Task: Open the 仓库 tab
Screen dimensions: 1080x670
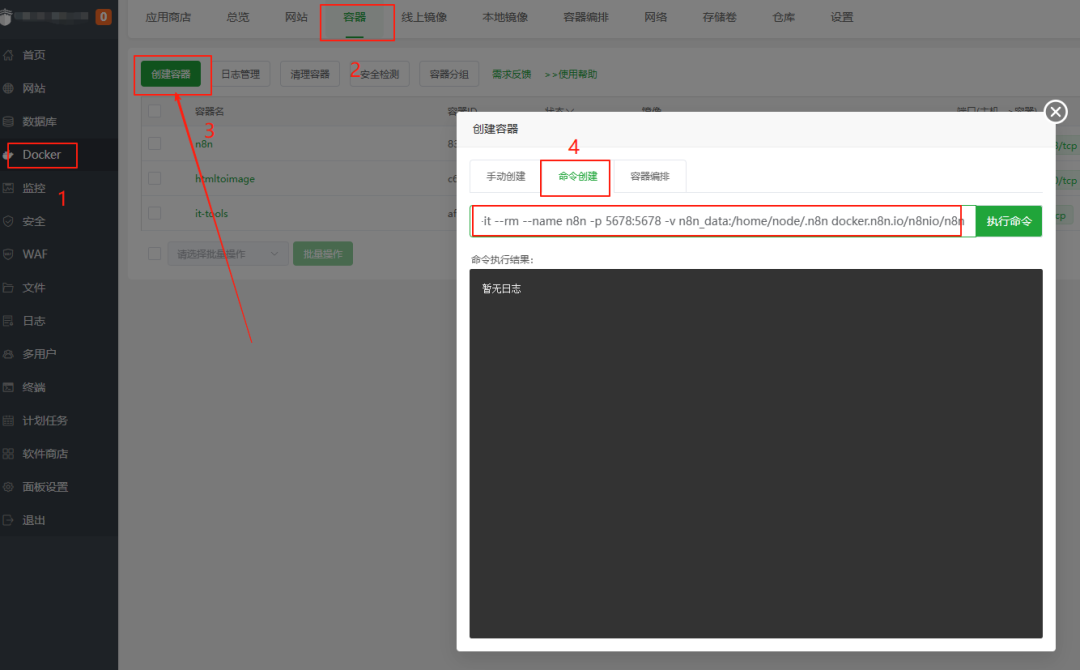Action: pos(784,17)
